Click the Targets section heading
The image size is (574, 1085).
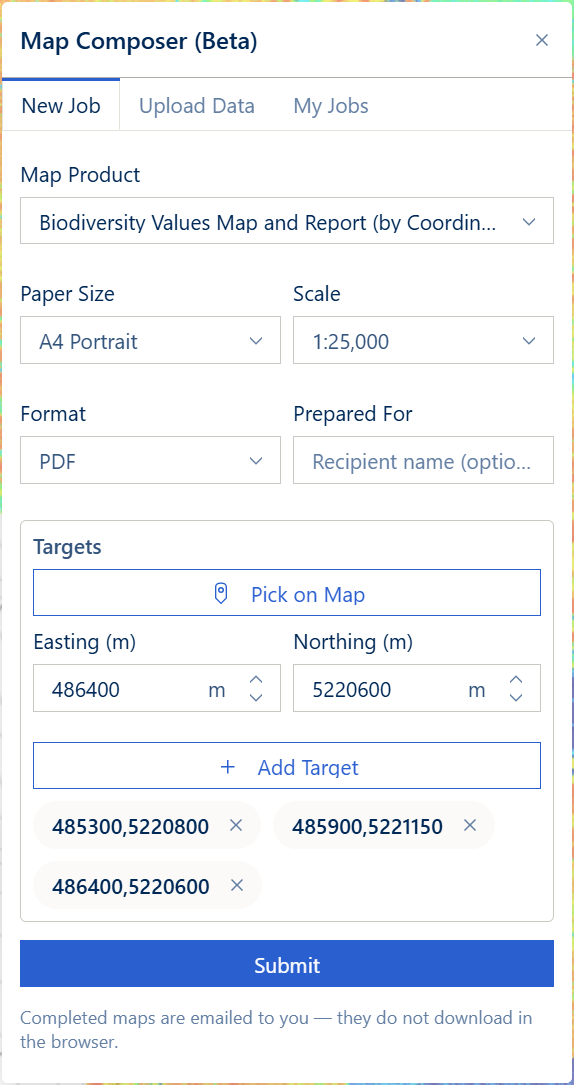(x=67, y=547)
